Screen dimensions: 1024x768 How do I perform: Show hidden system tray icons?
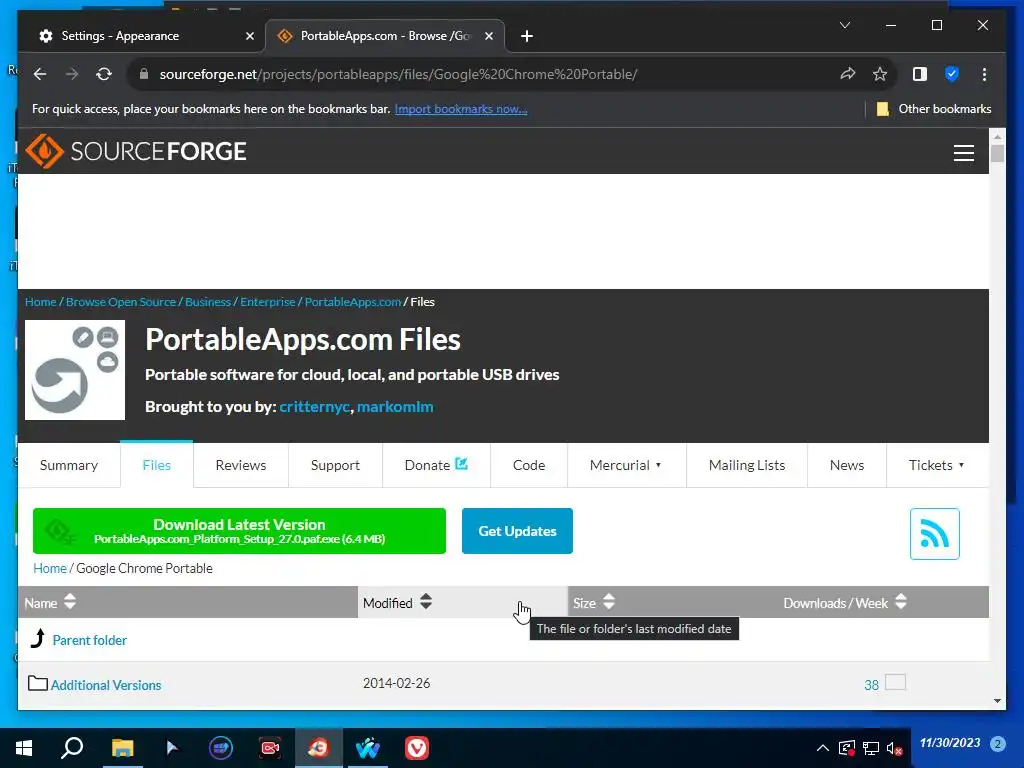pyautogui.click(x=823, y=748)
